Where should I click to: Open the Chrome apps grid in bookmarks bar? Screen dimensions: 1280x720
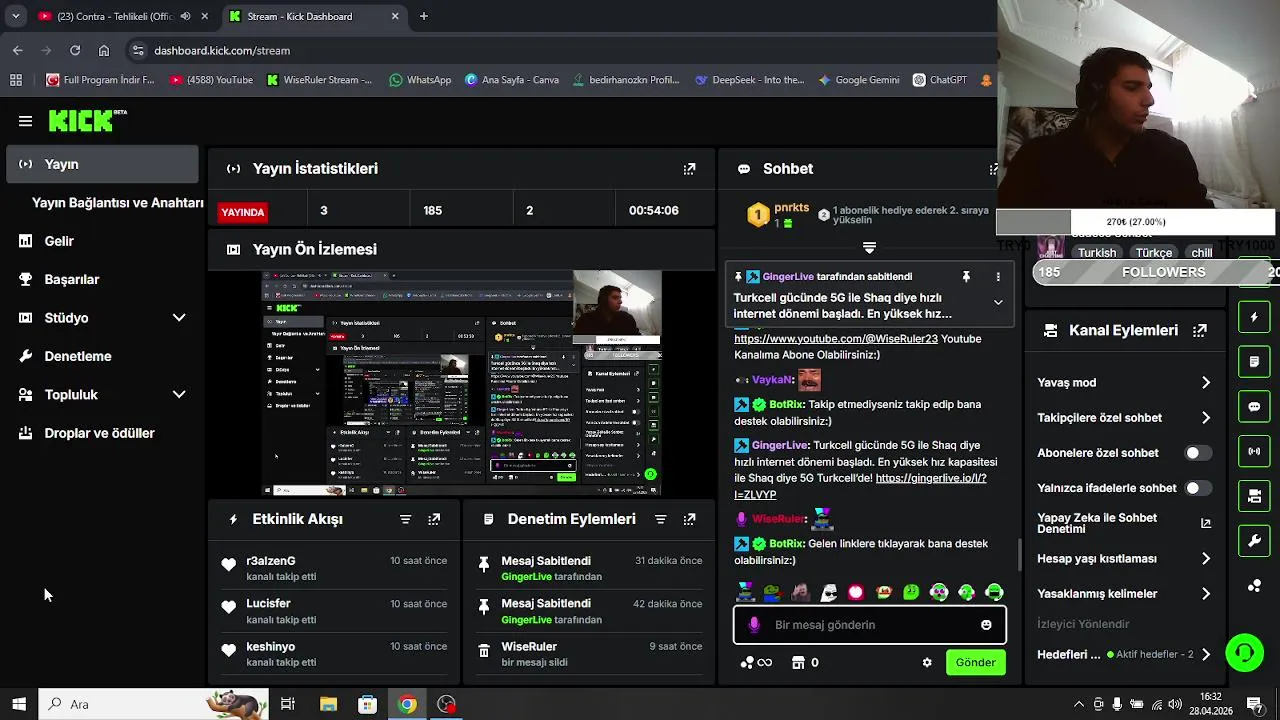(16, 80)
